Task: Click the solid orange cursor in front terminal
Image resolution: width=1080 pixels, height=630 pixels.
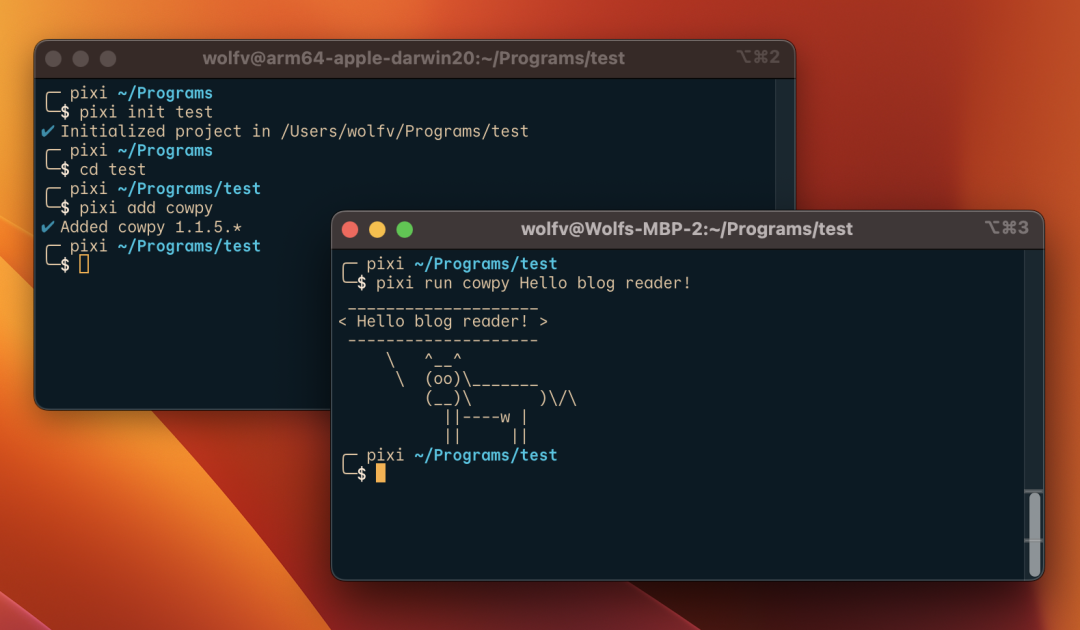Action: click(381, 473)
